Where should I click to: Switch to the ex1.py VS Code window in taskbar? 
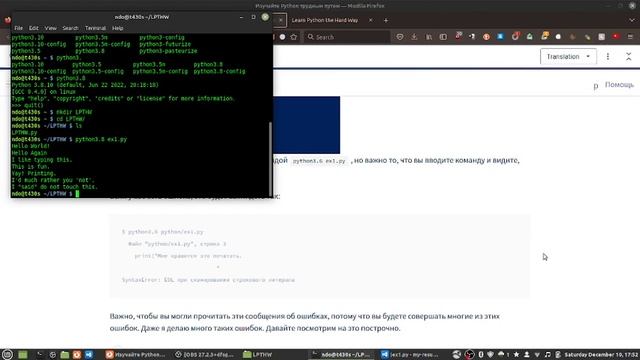[x=410, y=354]
